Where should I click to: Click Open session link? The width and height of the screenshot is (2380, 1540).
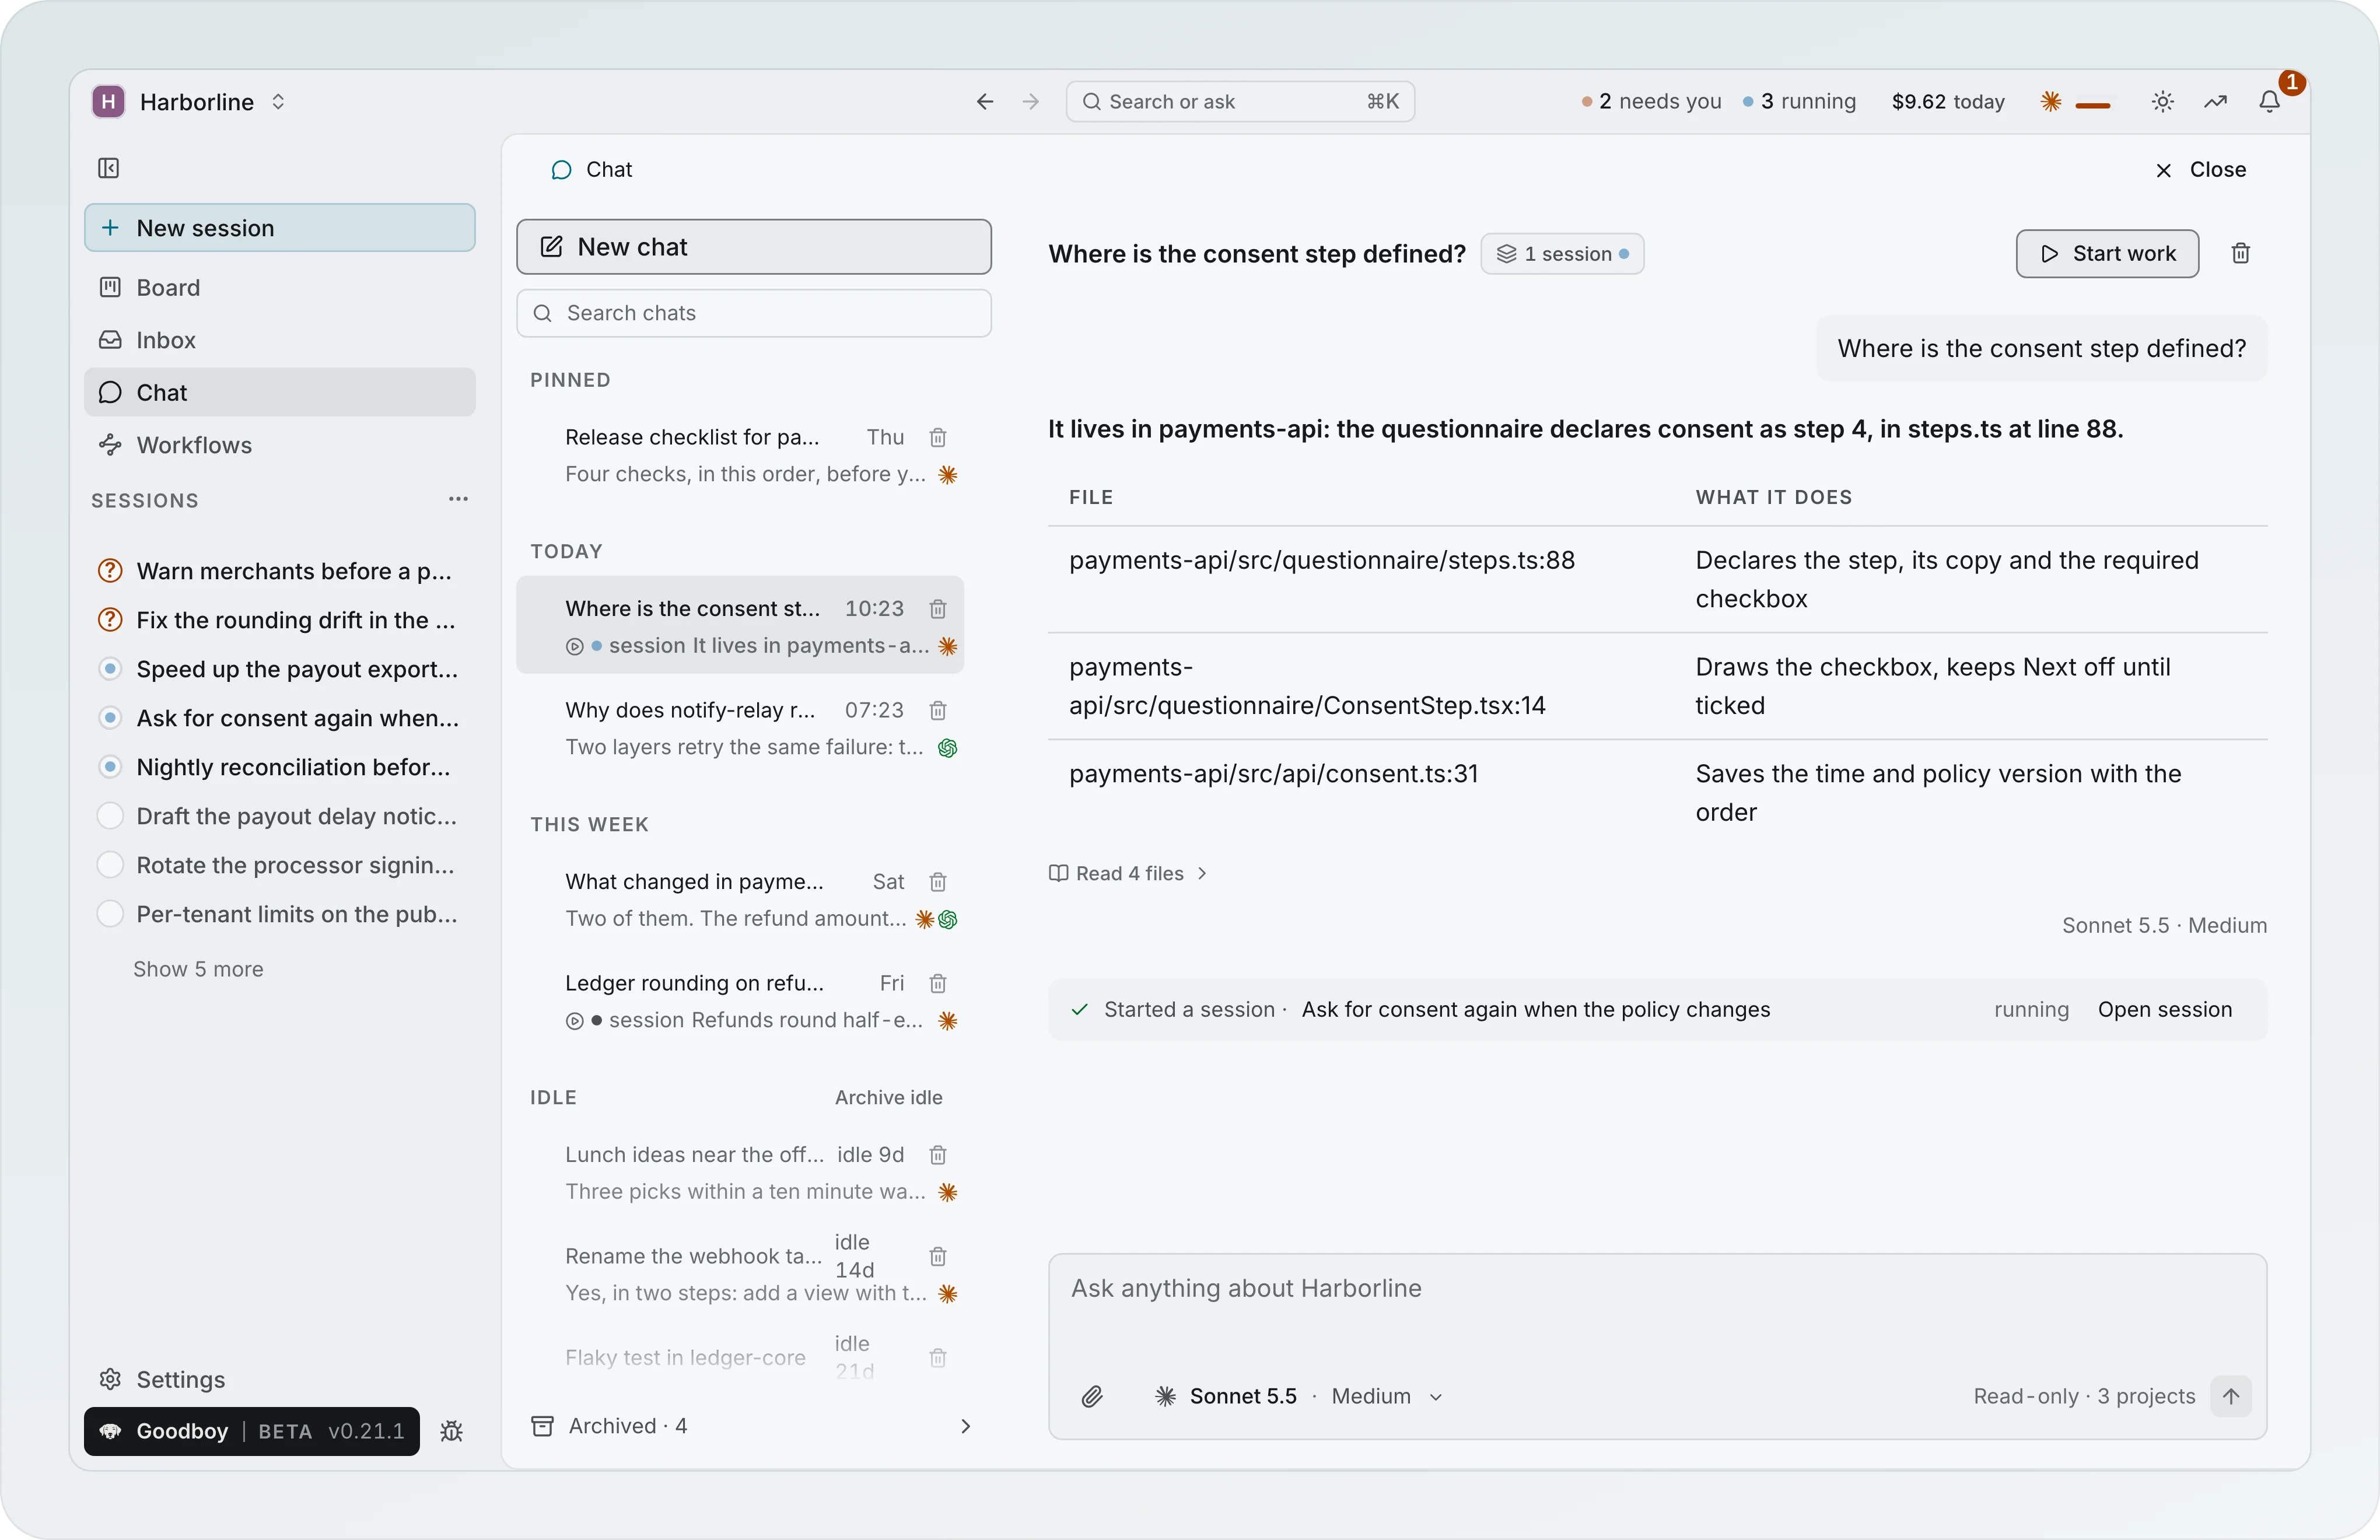(x=2165, y=1010)
